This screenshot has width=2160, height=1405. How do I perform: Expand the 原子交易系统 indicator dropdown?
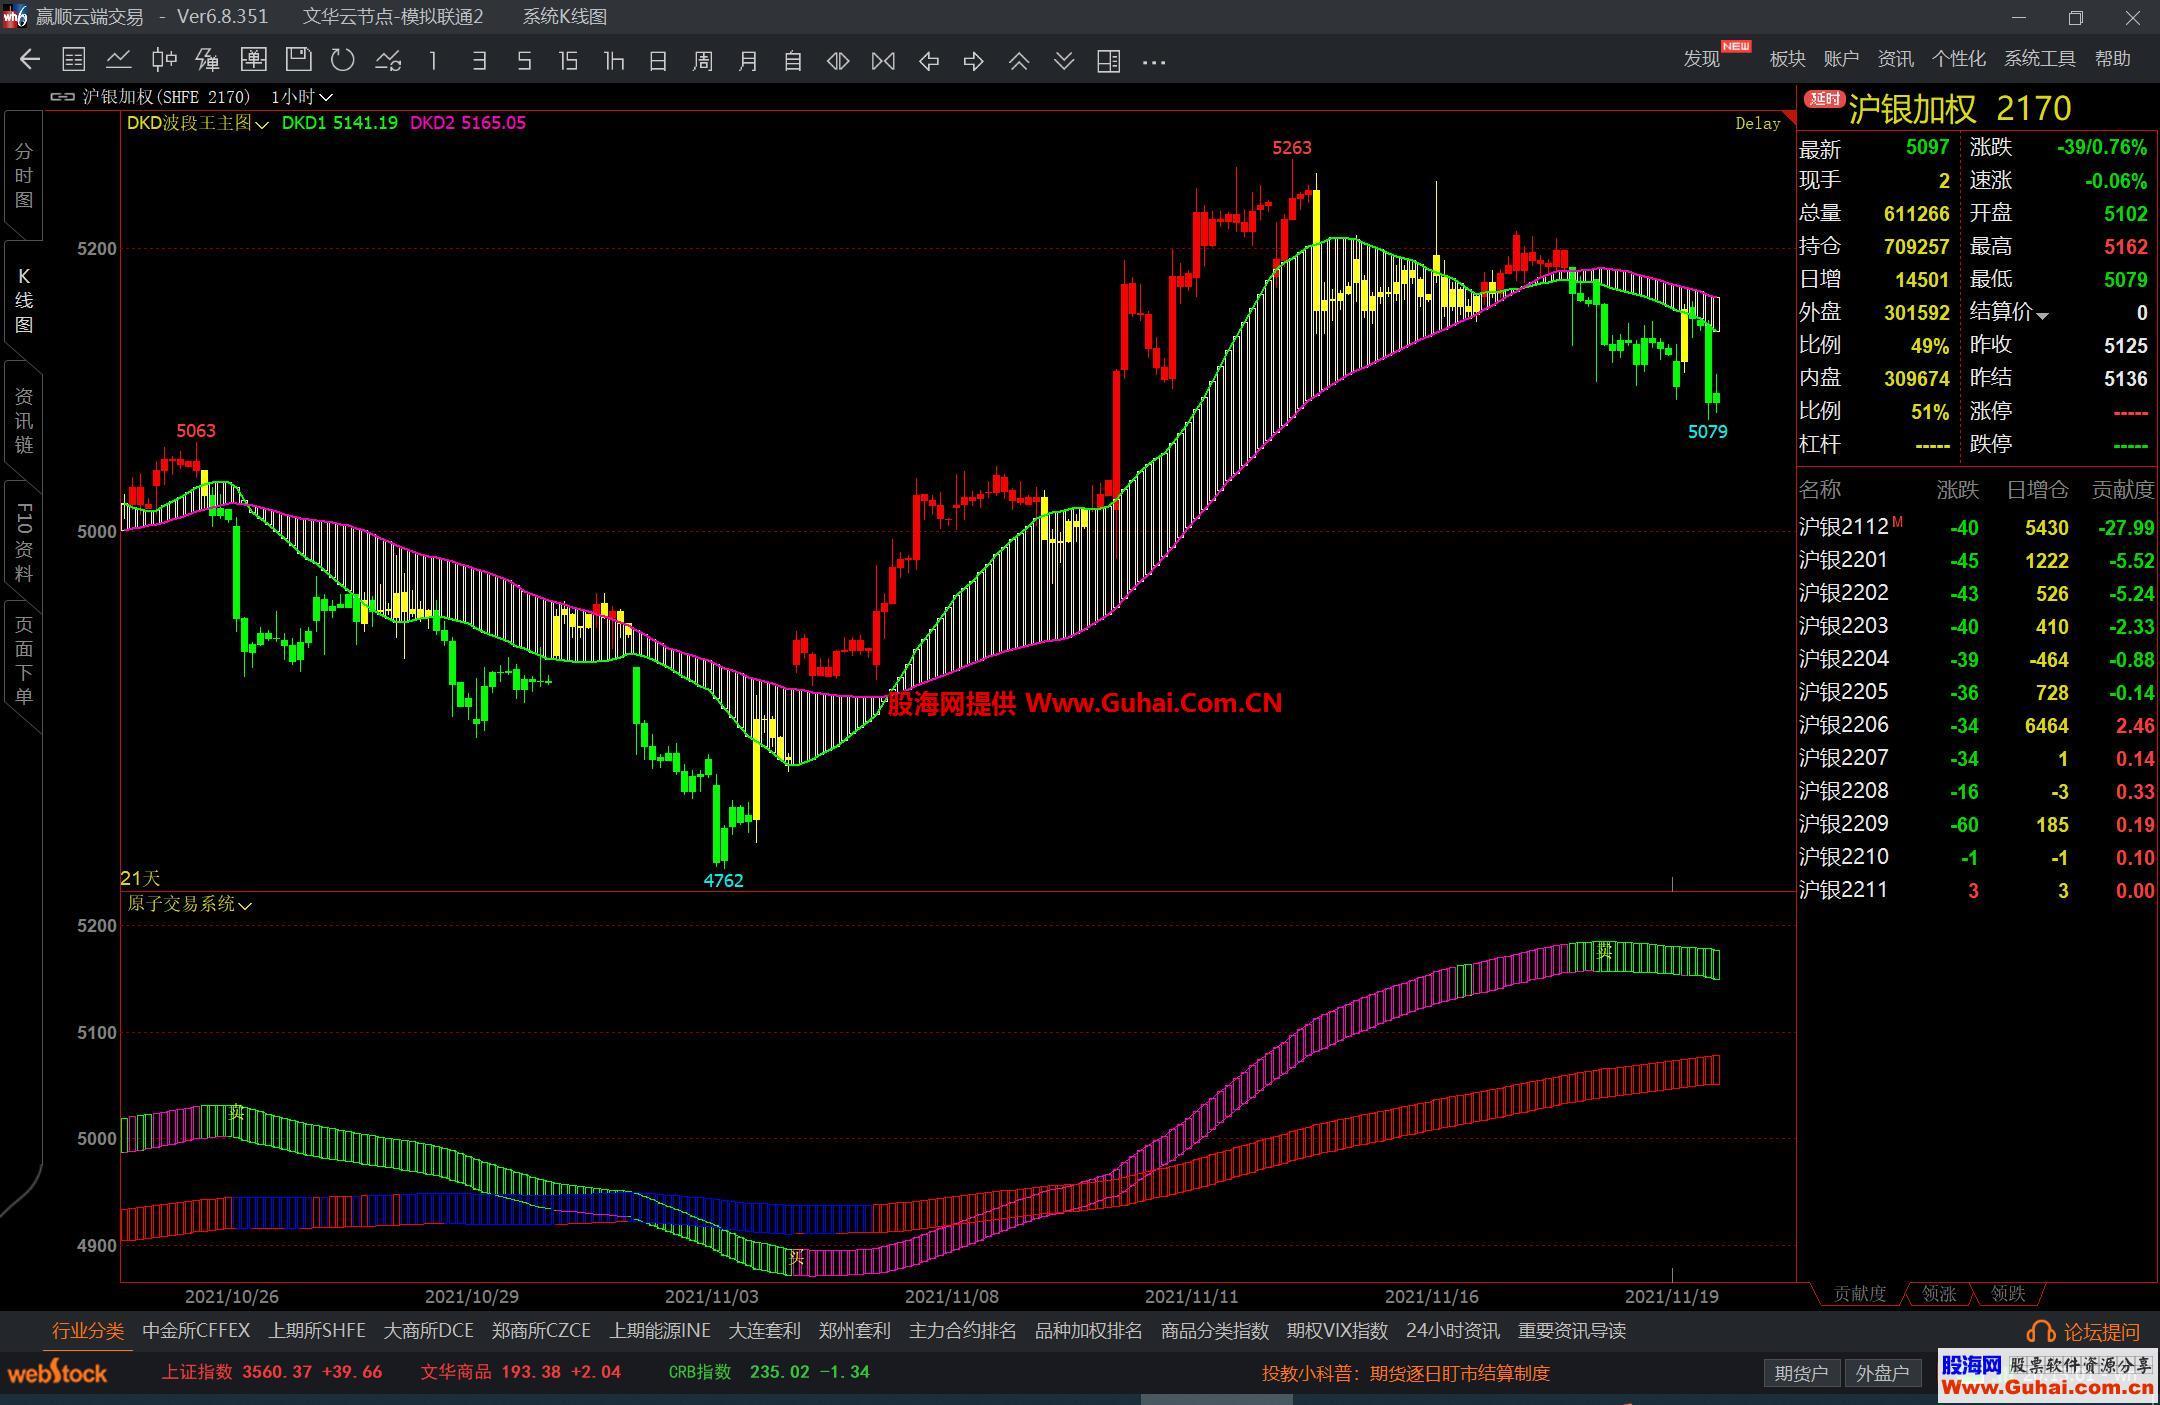click(x=245, y=905)
